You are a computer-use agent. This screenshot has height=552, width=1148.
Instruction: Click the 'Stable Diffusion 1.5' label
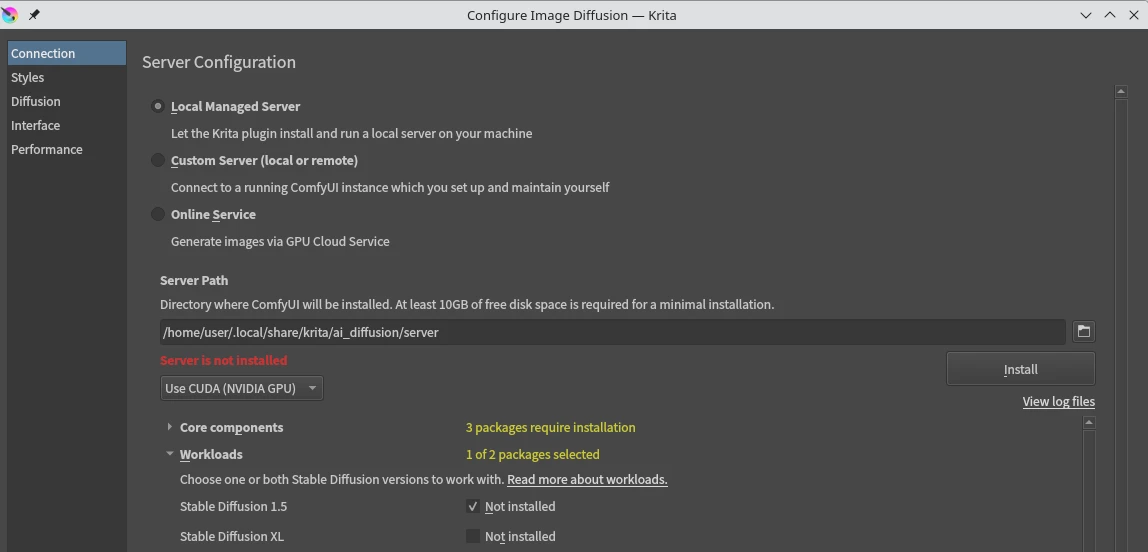coord(234,507)
